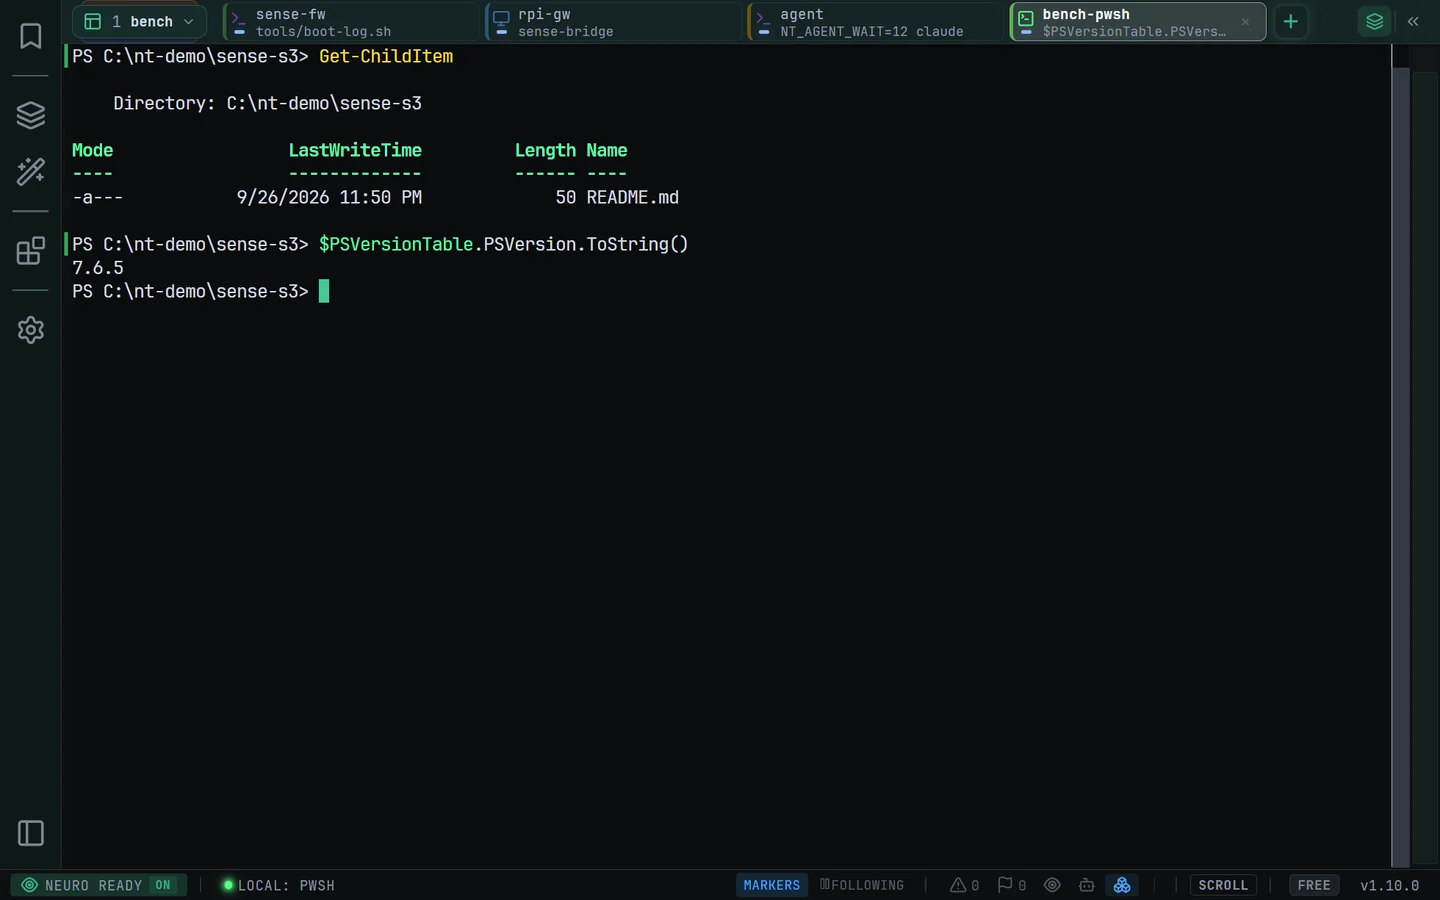Close the bench-pwsh tab
The image size is (1440, 900).
(x=1245, y=22)
